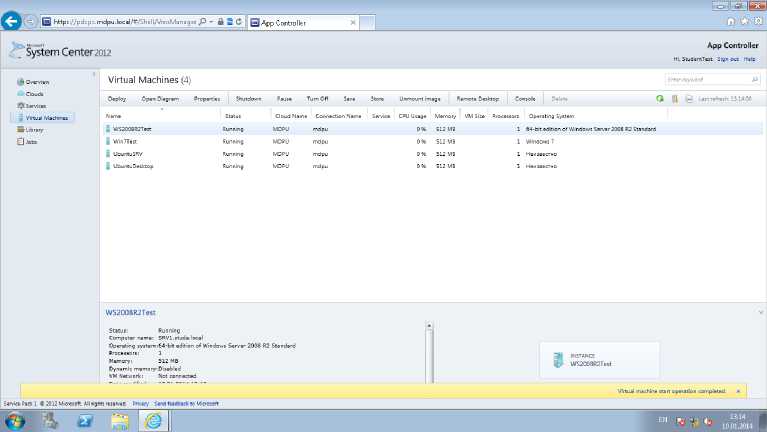Sort by the Operating System column header
767x432 pixels.
tap(551, 116)
